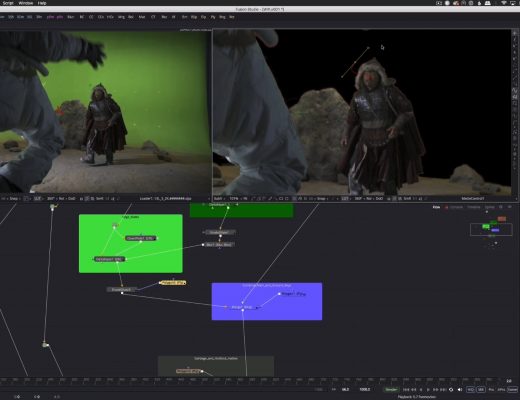
Task: Toggle the right viewer LUT button
Action: point(345,199)
